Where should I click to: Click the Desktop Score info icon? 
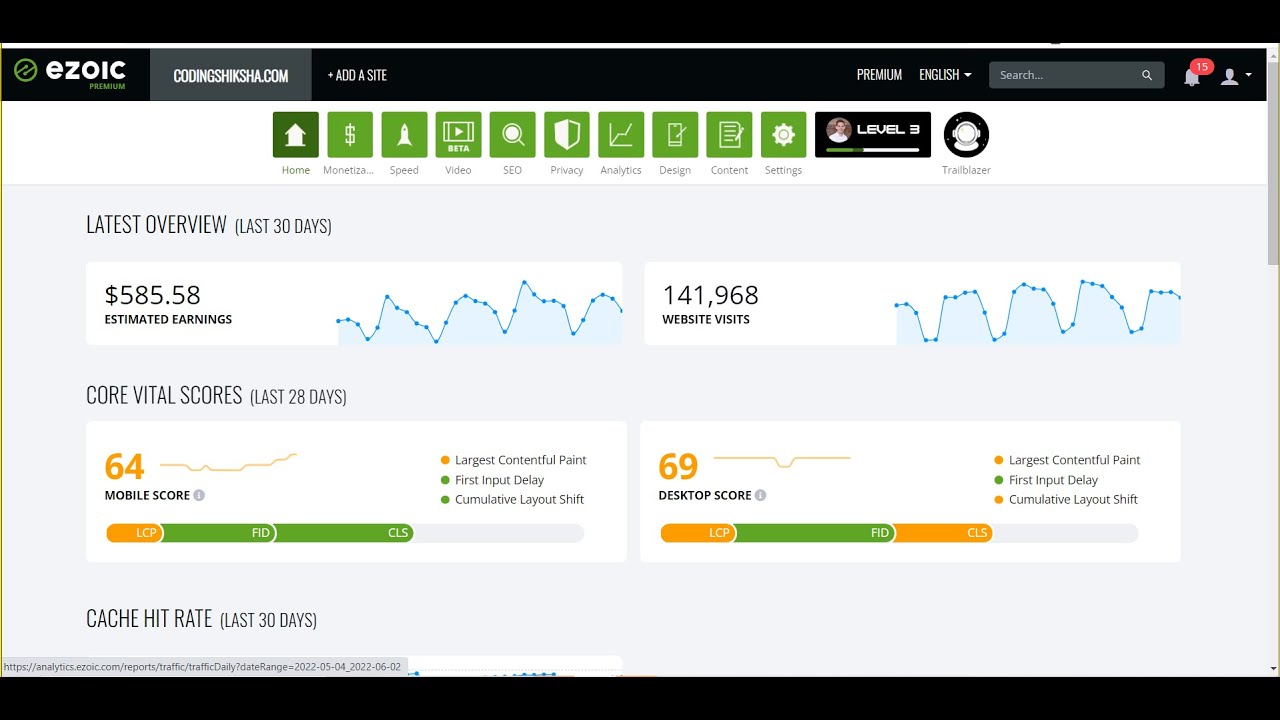760,496
